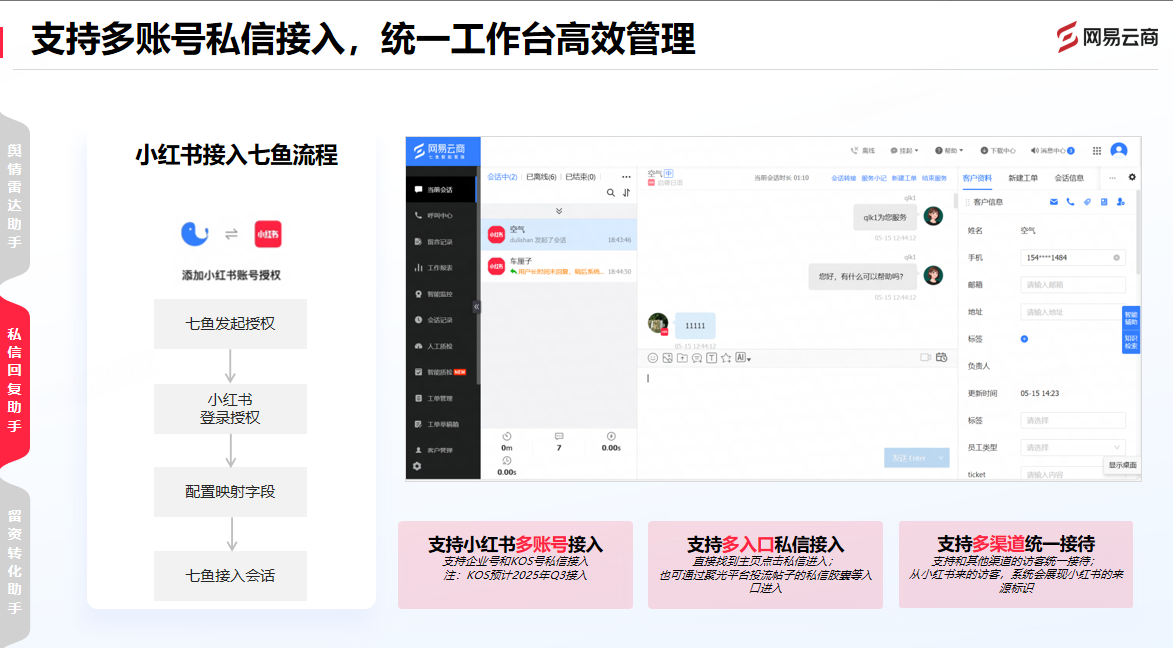Open the 挂起 dropdown in top bar
The height and width of the screenshot is (648, 1173).
point(904,150)
